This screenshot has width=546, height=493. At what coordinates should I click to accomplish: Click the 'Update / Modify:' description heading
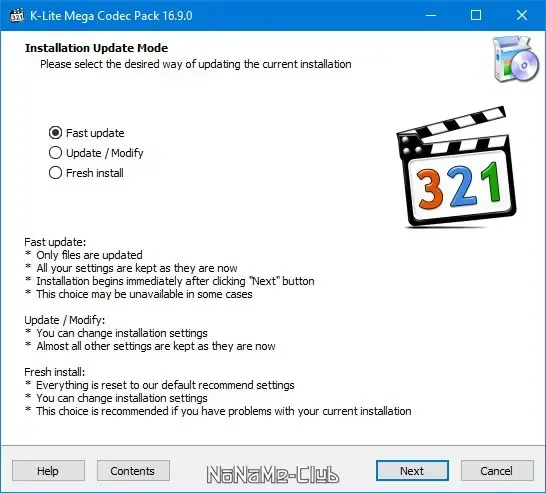(64, 320)
